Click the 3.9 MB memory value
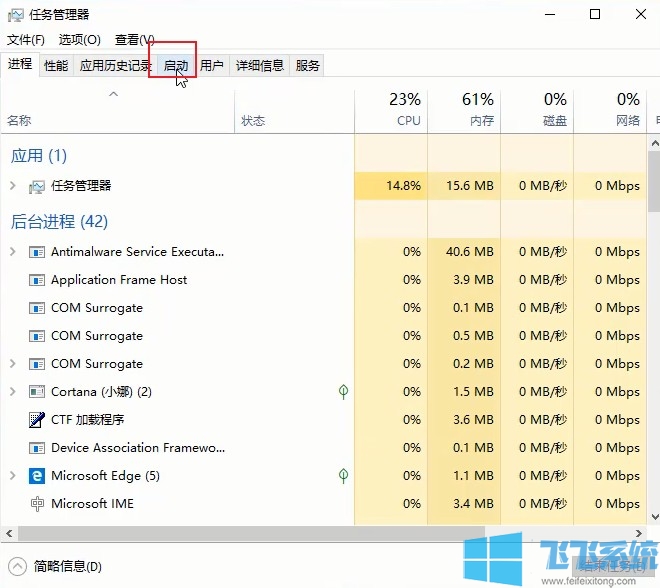 tap(473, 280)
